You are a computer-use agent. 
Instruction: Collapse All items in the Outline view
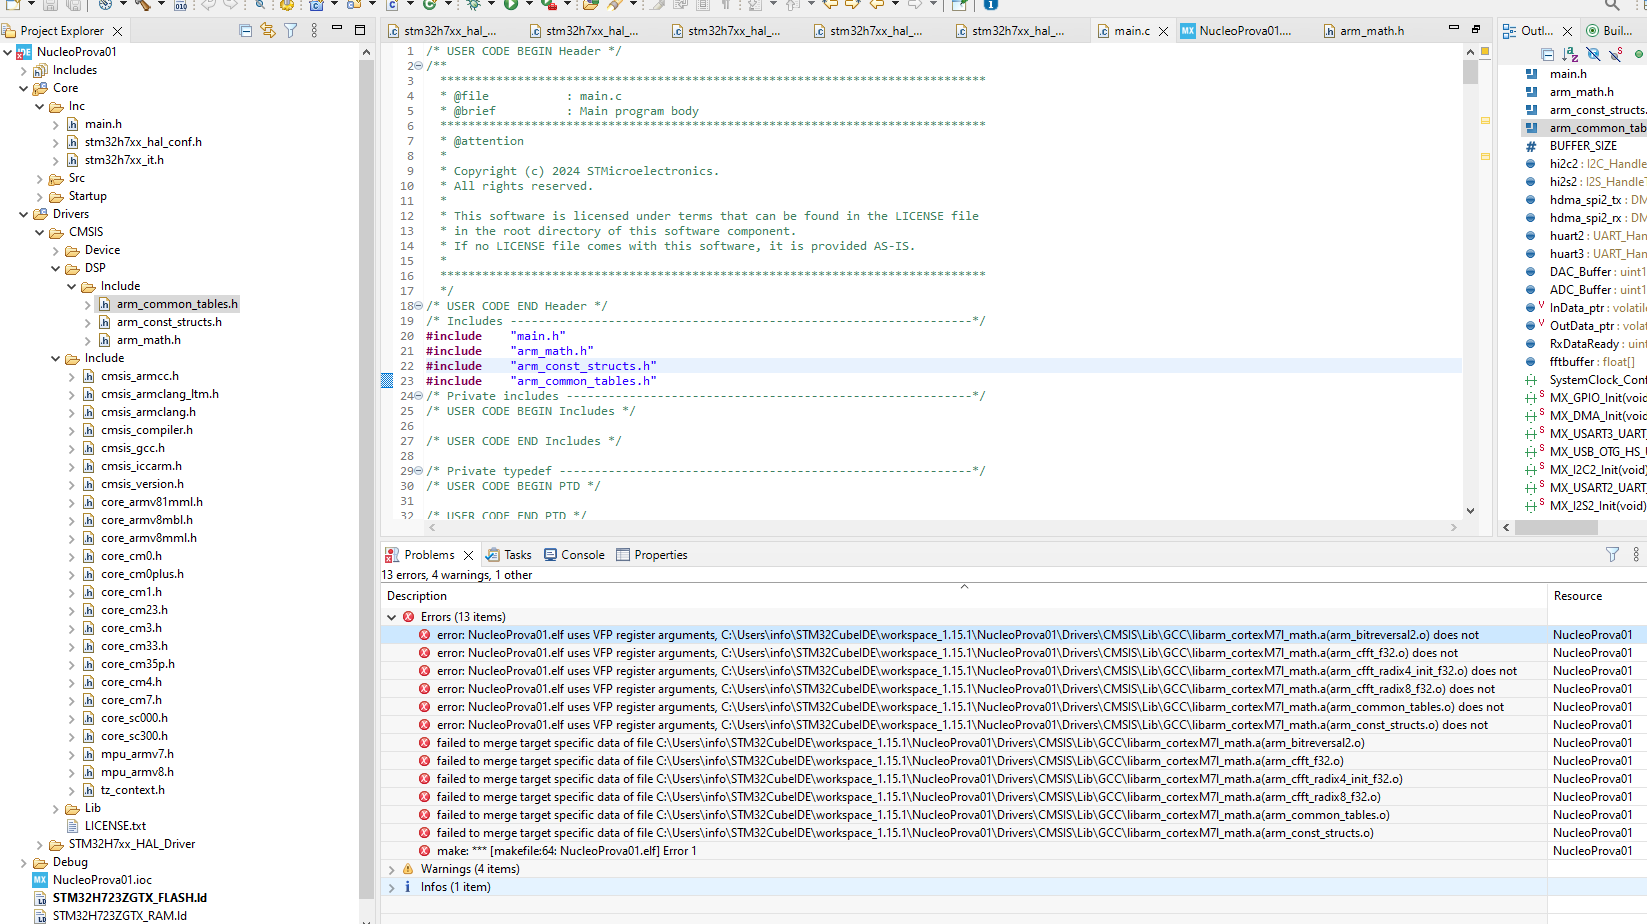[x=1548, y=55]
